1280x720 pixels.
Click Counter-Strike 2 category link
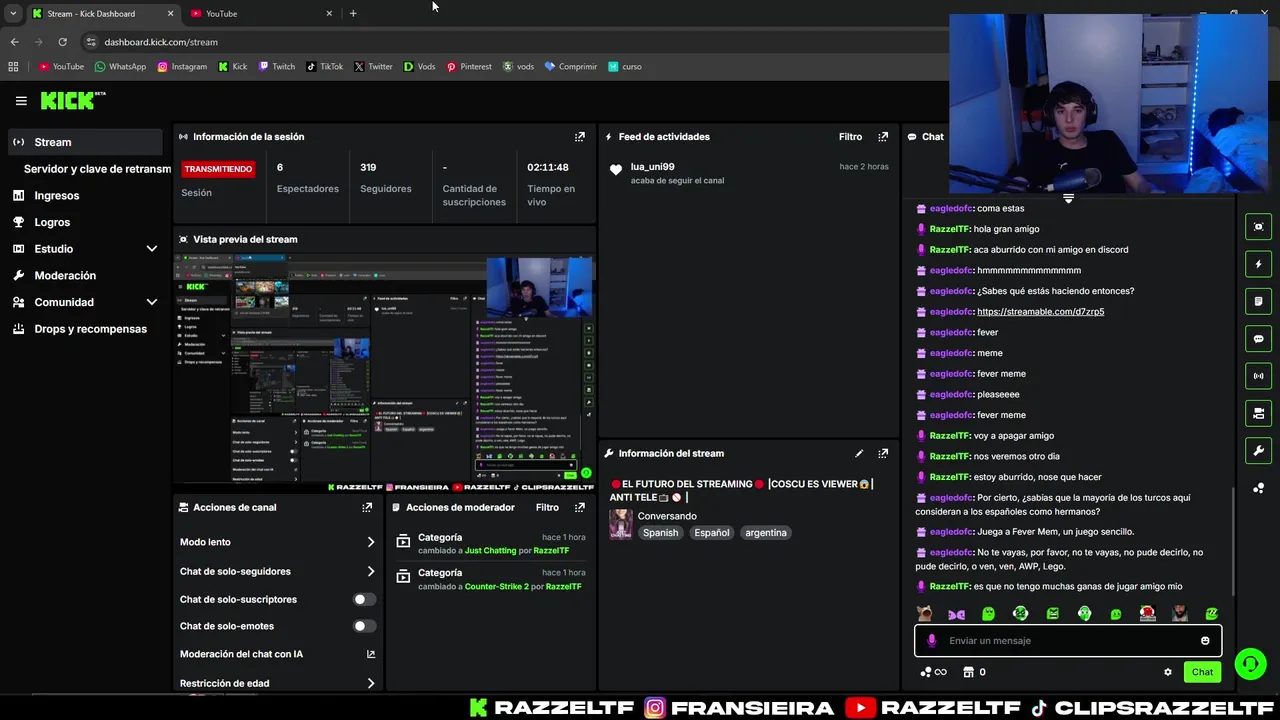[496, 587]
